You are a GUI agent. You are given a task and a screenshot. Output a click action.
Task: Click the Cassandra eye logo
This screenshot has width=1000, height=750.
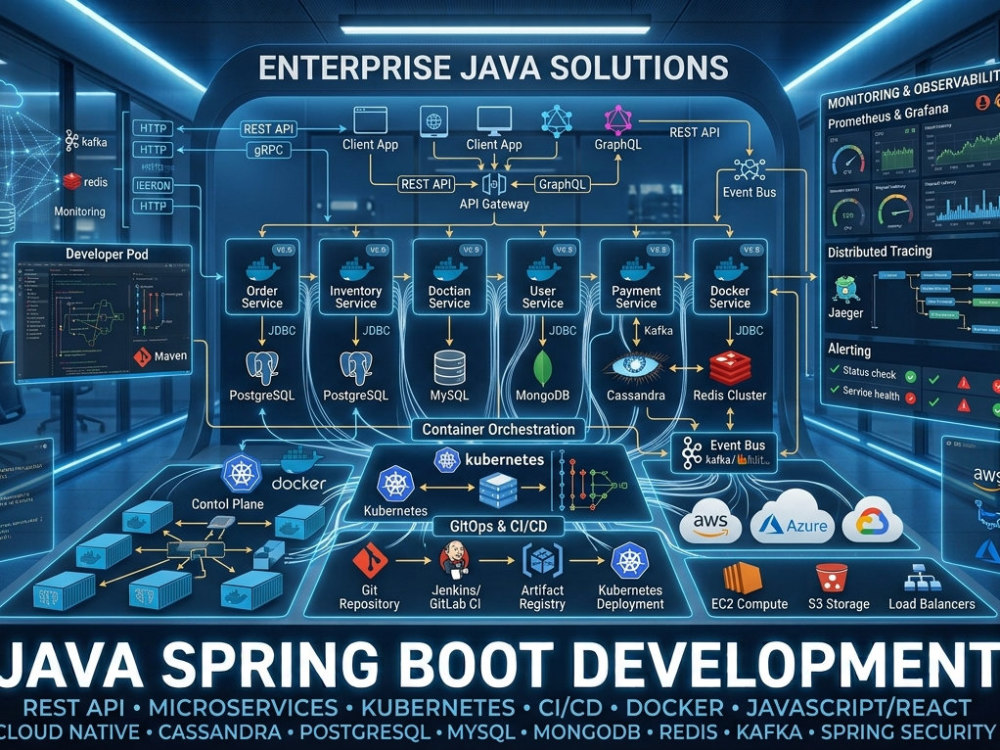click(x=635, y=367)
